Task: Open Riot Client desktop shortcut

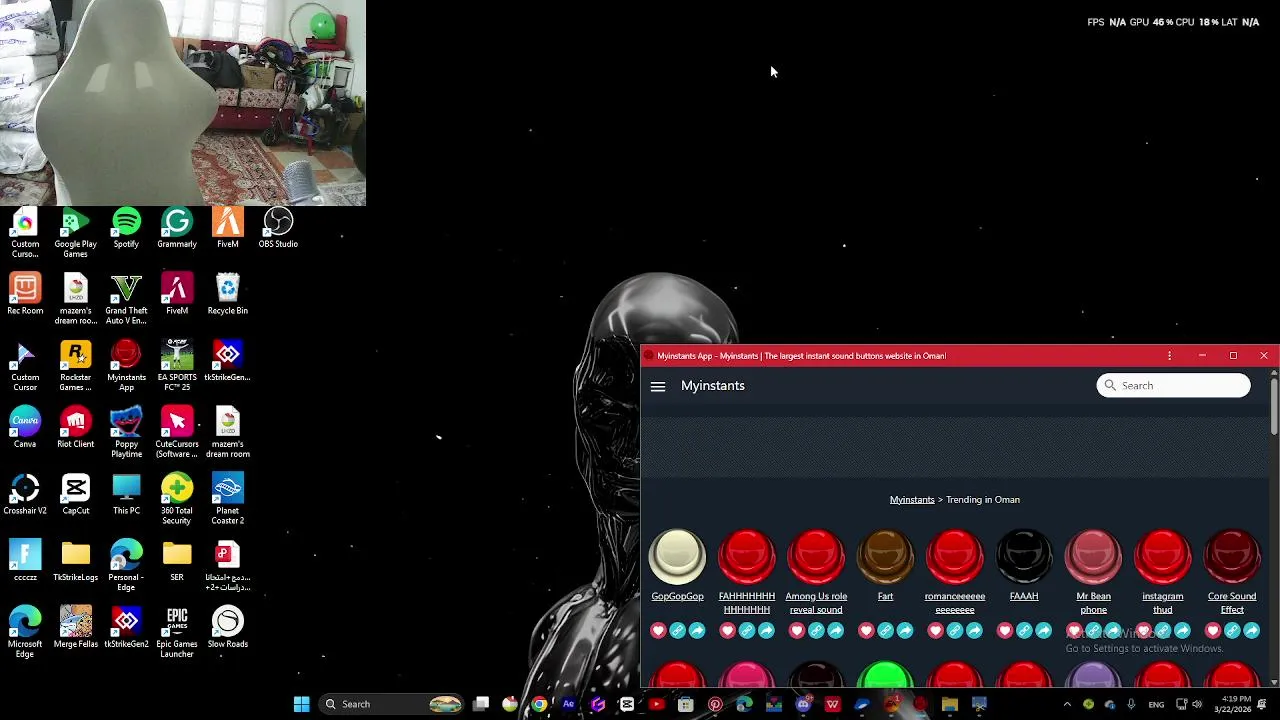Action: tap(76, 429)
